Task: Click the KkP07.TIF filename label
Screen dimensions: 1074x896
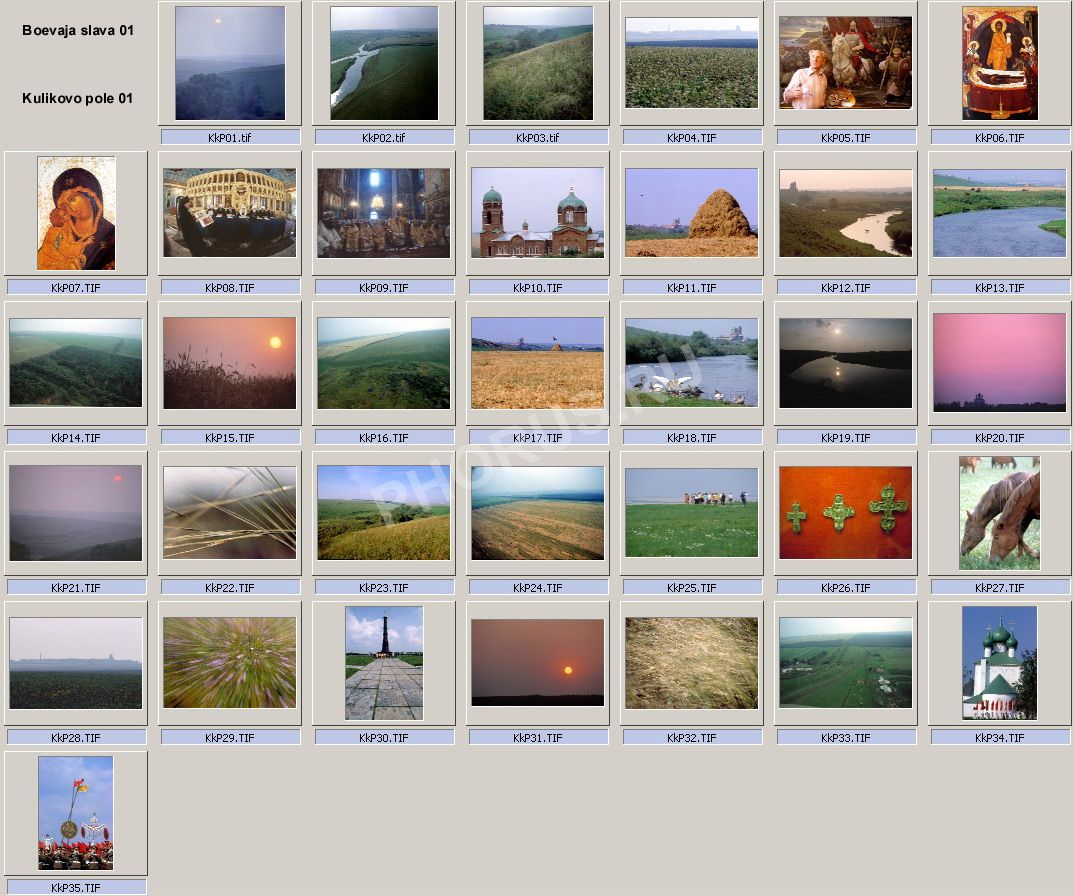Action: (76, 288)
